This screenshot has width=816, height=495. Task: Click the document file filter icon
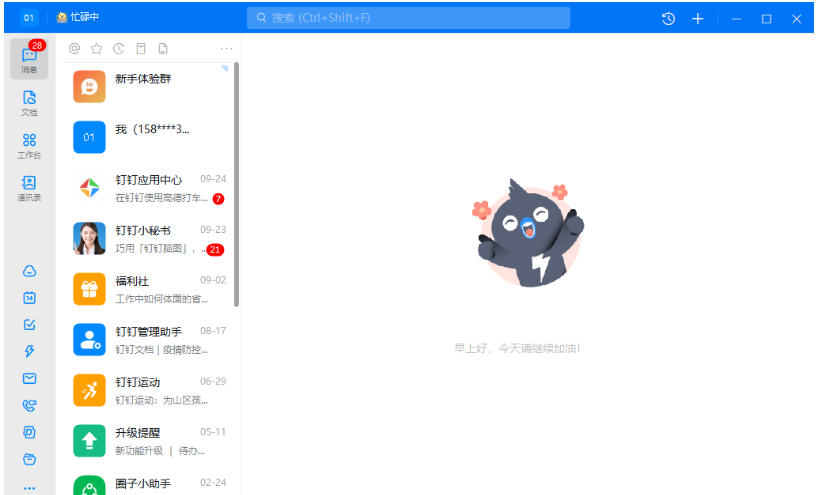point(163,48)
